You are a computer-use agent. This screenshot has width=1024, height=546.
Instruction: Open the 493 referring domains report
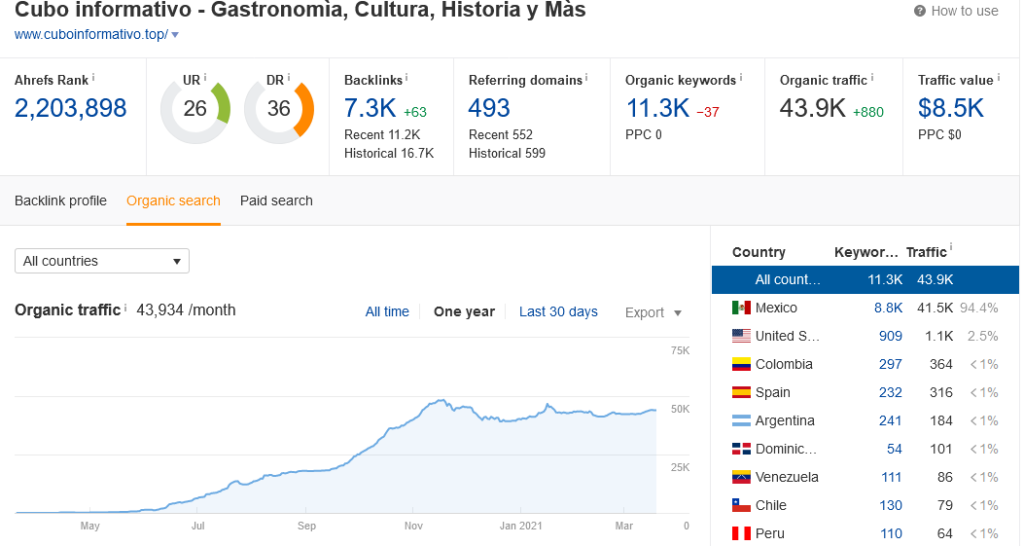(489, 108)
